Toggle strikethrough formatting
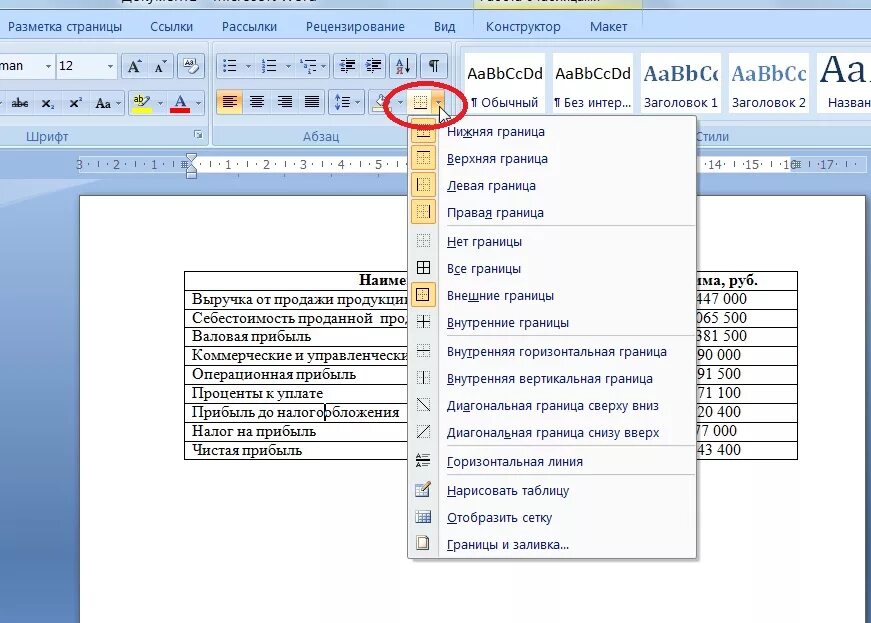Image resolution: width=871 pixels, height=623 pixels. [x=20, y=103]
